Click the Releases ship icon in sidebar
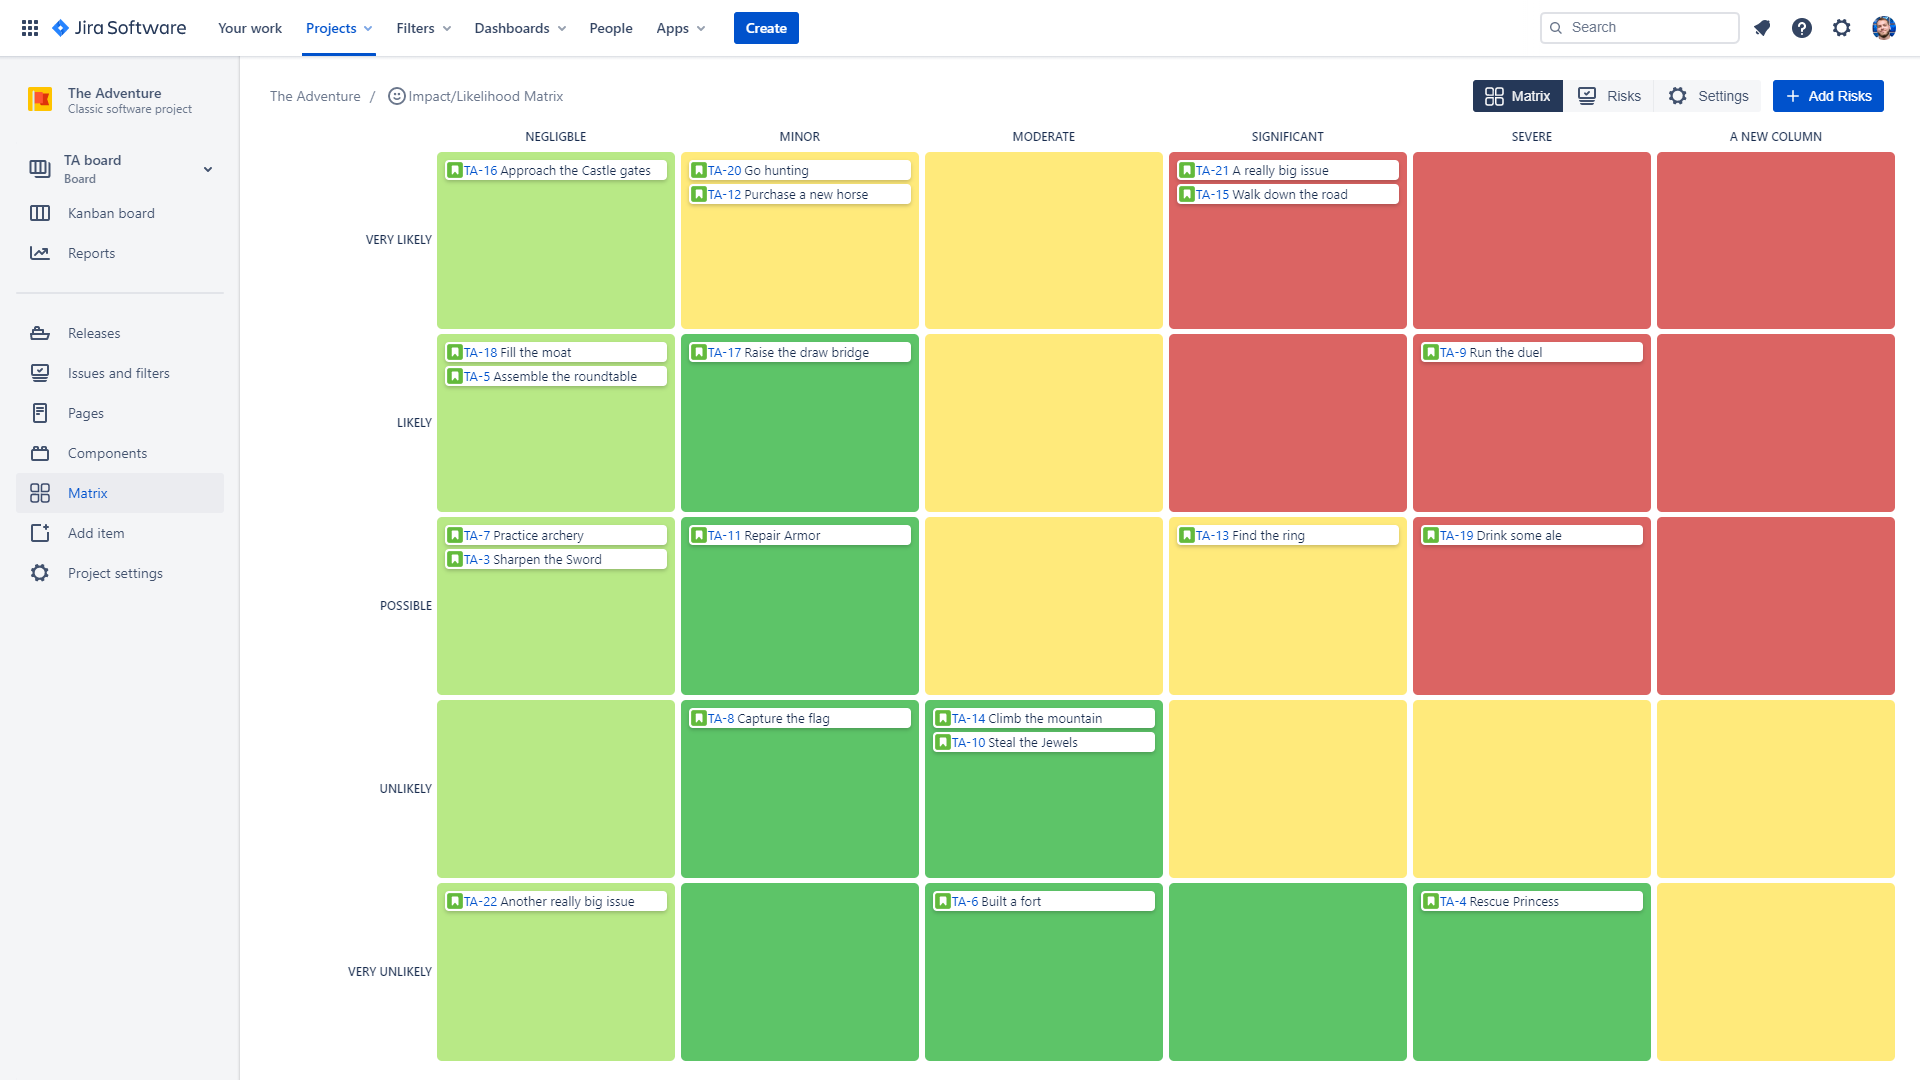 coord(40,333)
